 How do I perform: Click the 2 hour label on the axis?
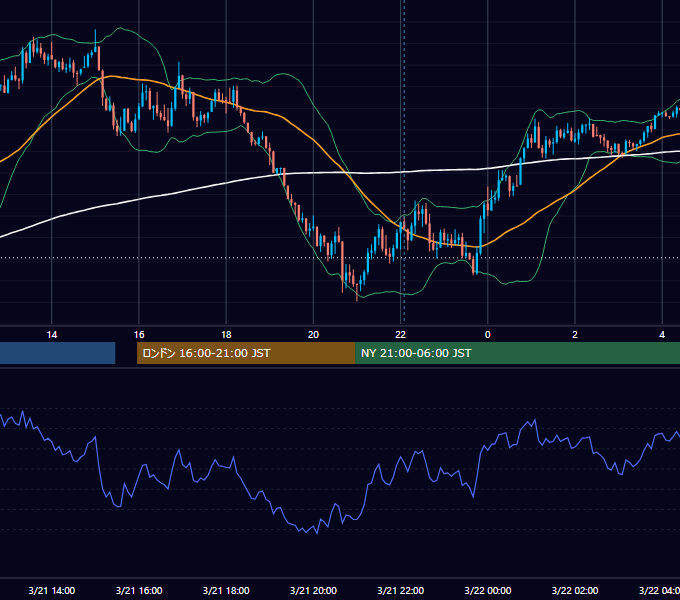[575, 335]
